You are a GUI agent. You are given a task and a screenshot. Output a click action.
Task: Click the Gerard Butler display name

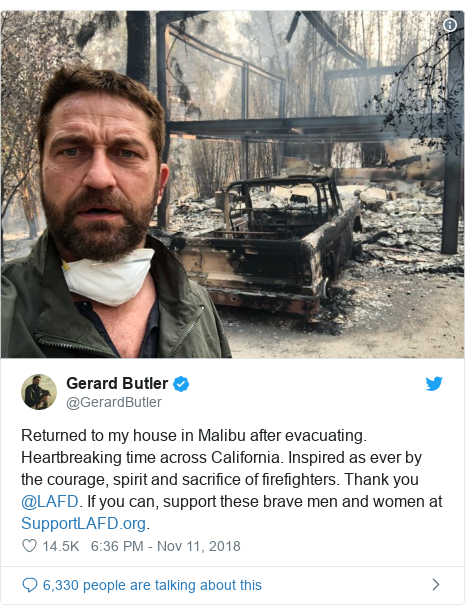117,383
